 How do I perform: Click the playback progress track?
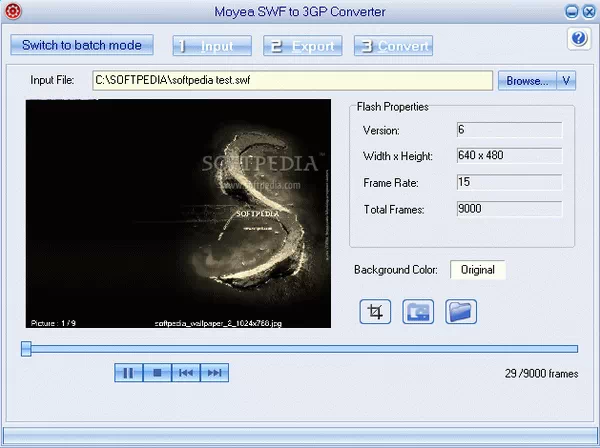pos(304,349)
